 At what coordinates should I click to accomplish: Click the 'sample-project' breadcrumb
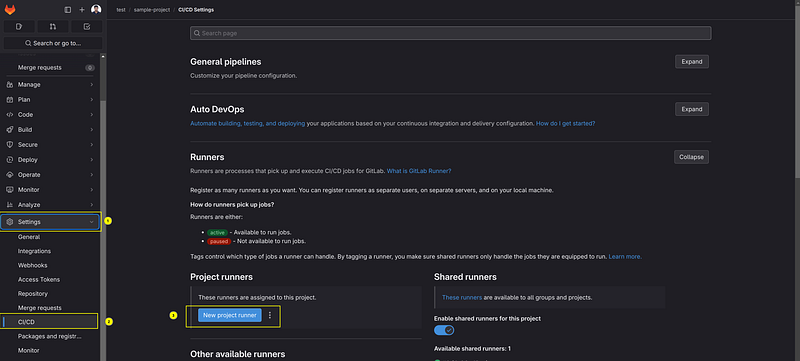coord(152,10)
